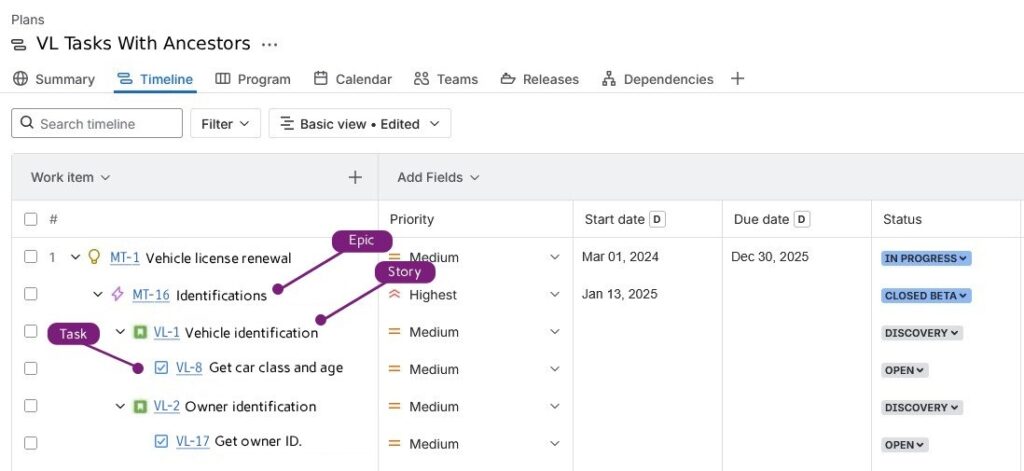Click the plus icon beside Work item header
1024x471 pixels.
pyautogui.click(x=354, y=177)
